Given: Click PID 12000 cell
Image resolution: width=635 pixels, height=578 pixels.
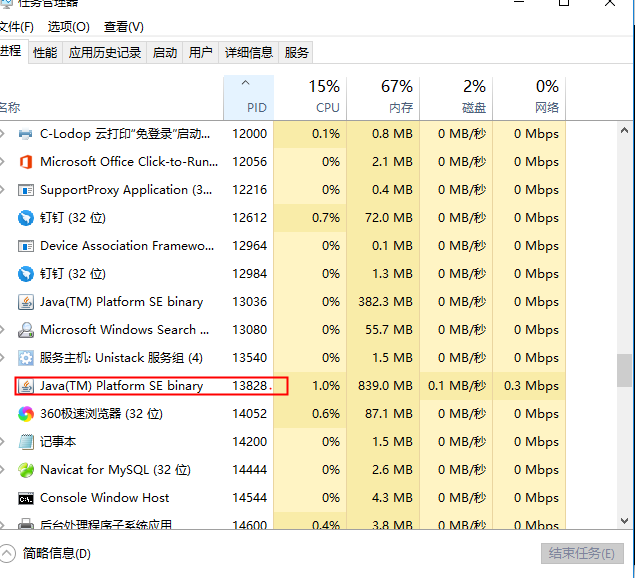Looking at the screenshot, I should (x=249, y=134).
